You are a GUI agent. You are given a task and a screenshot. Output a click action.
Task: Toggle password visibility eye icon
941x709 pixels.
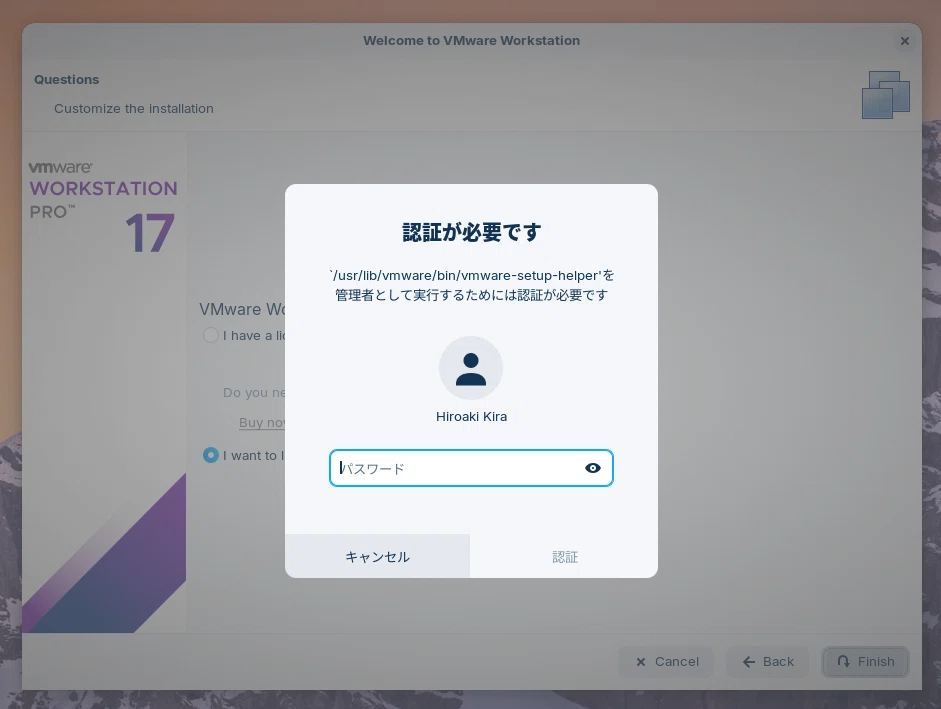click(x=592, y=468)
